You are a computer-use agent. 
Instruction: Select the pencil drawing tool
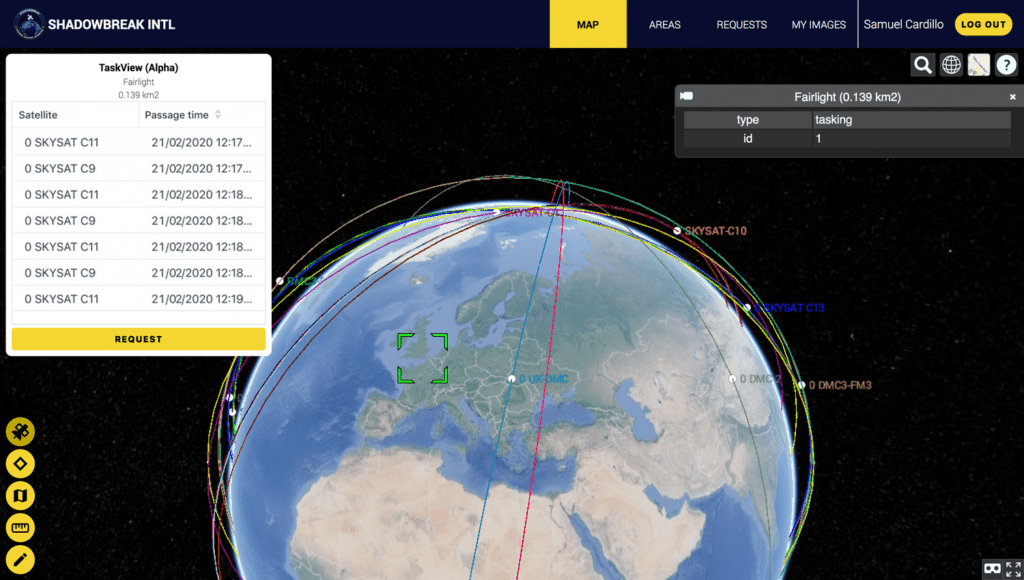click(x=20, y=560)
